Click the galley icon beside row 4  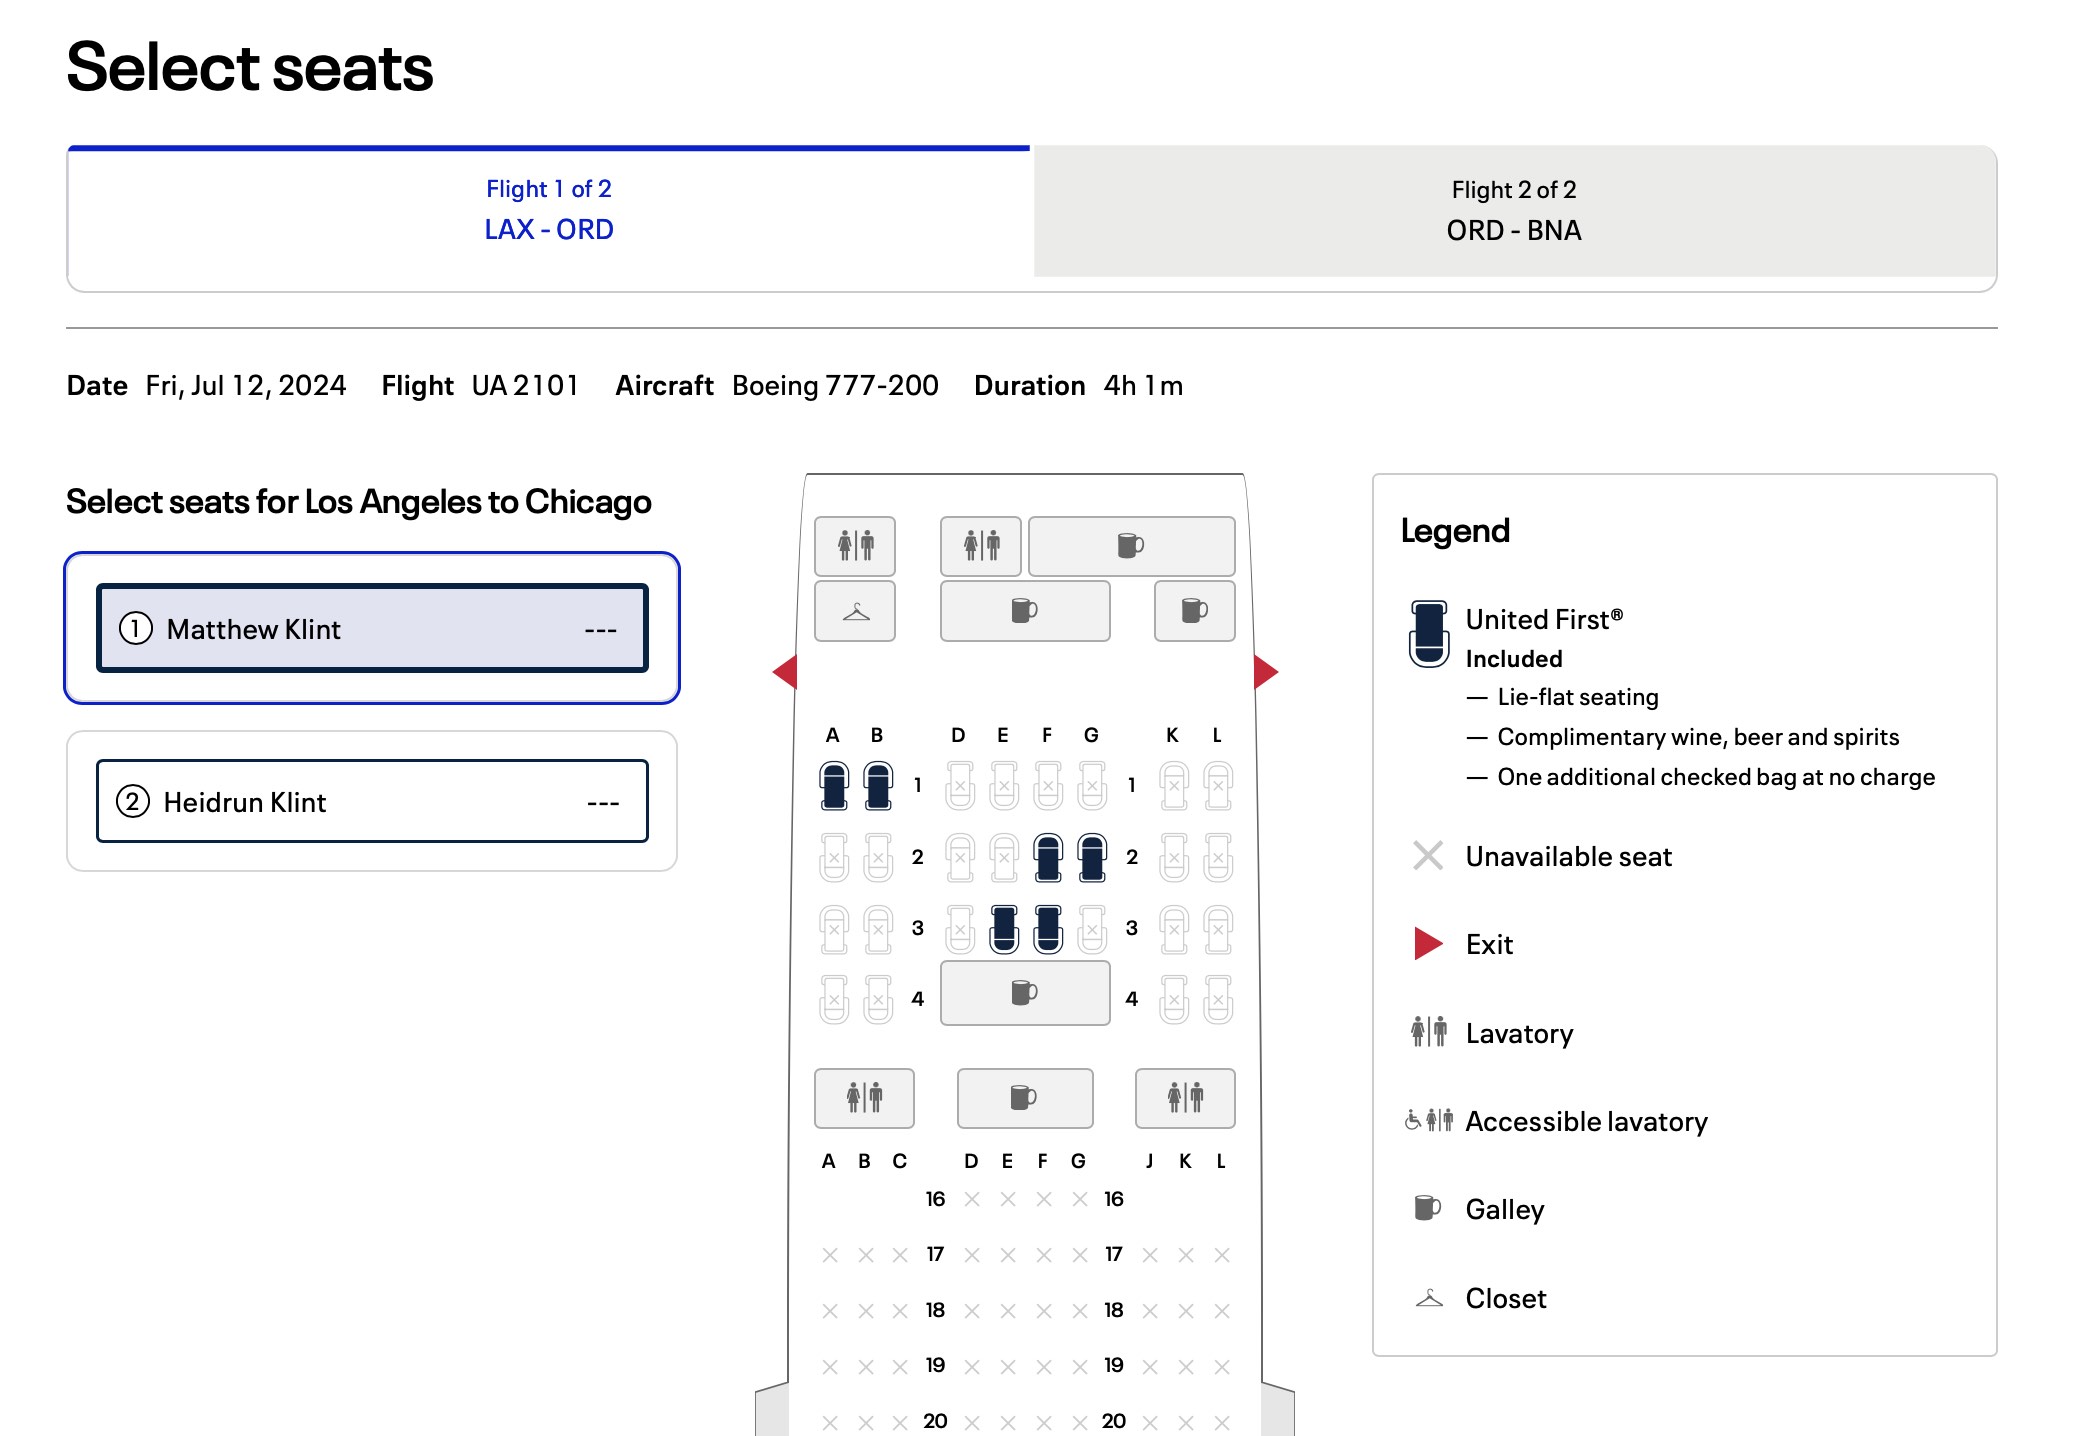click(1024, 993)
